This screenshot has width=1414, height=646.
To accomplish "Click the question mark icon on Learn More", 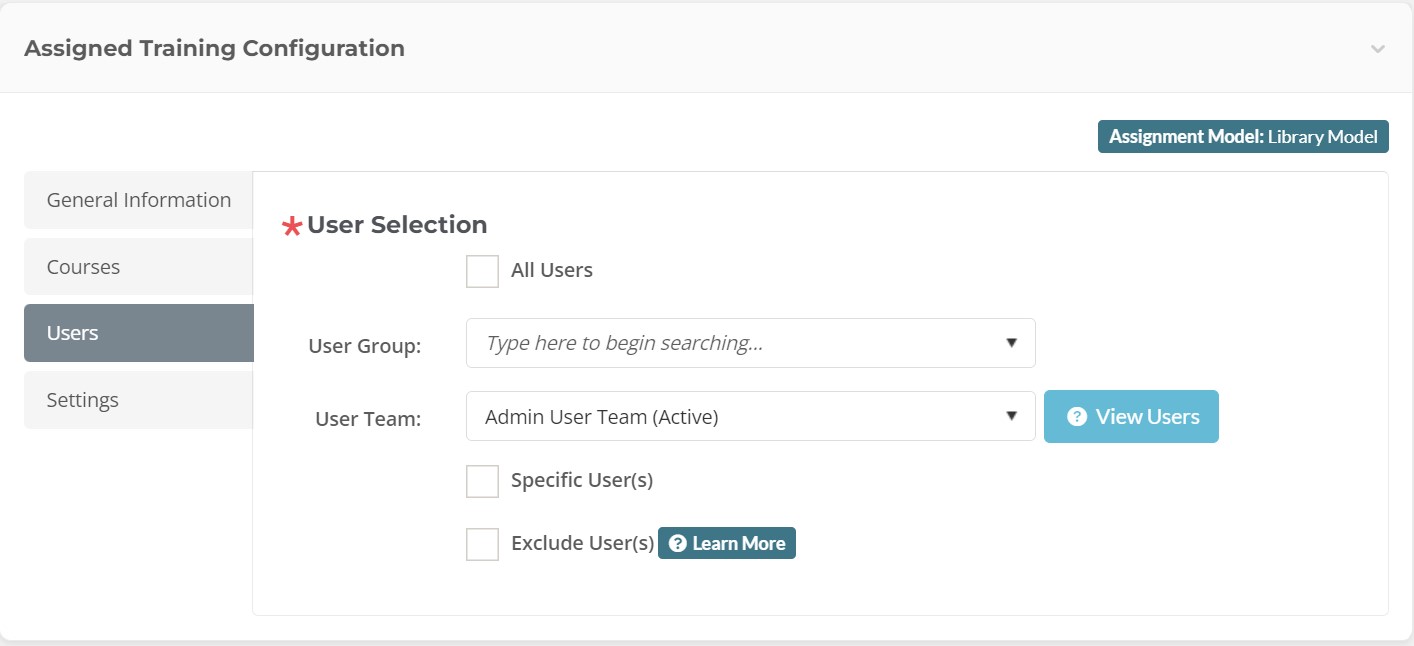I will pyautogui.click(x=678, y=543).
